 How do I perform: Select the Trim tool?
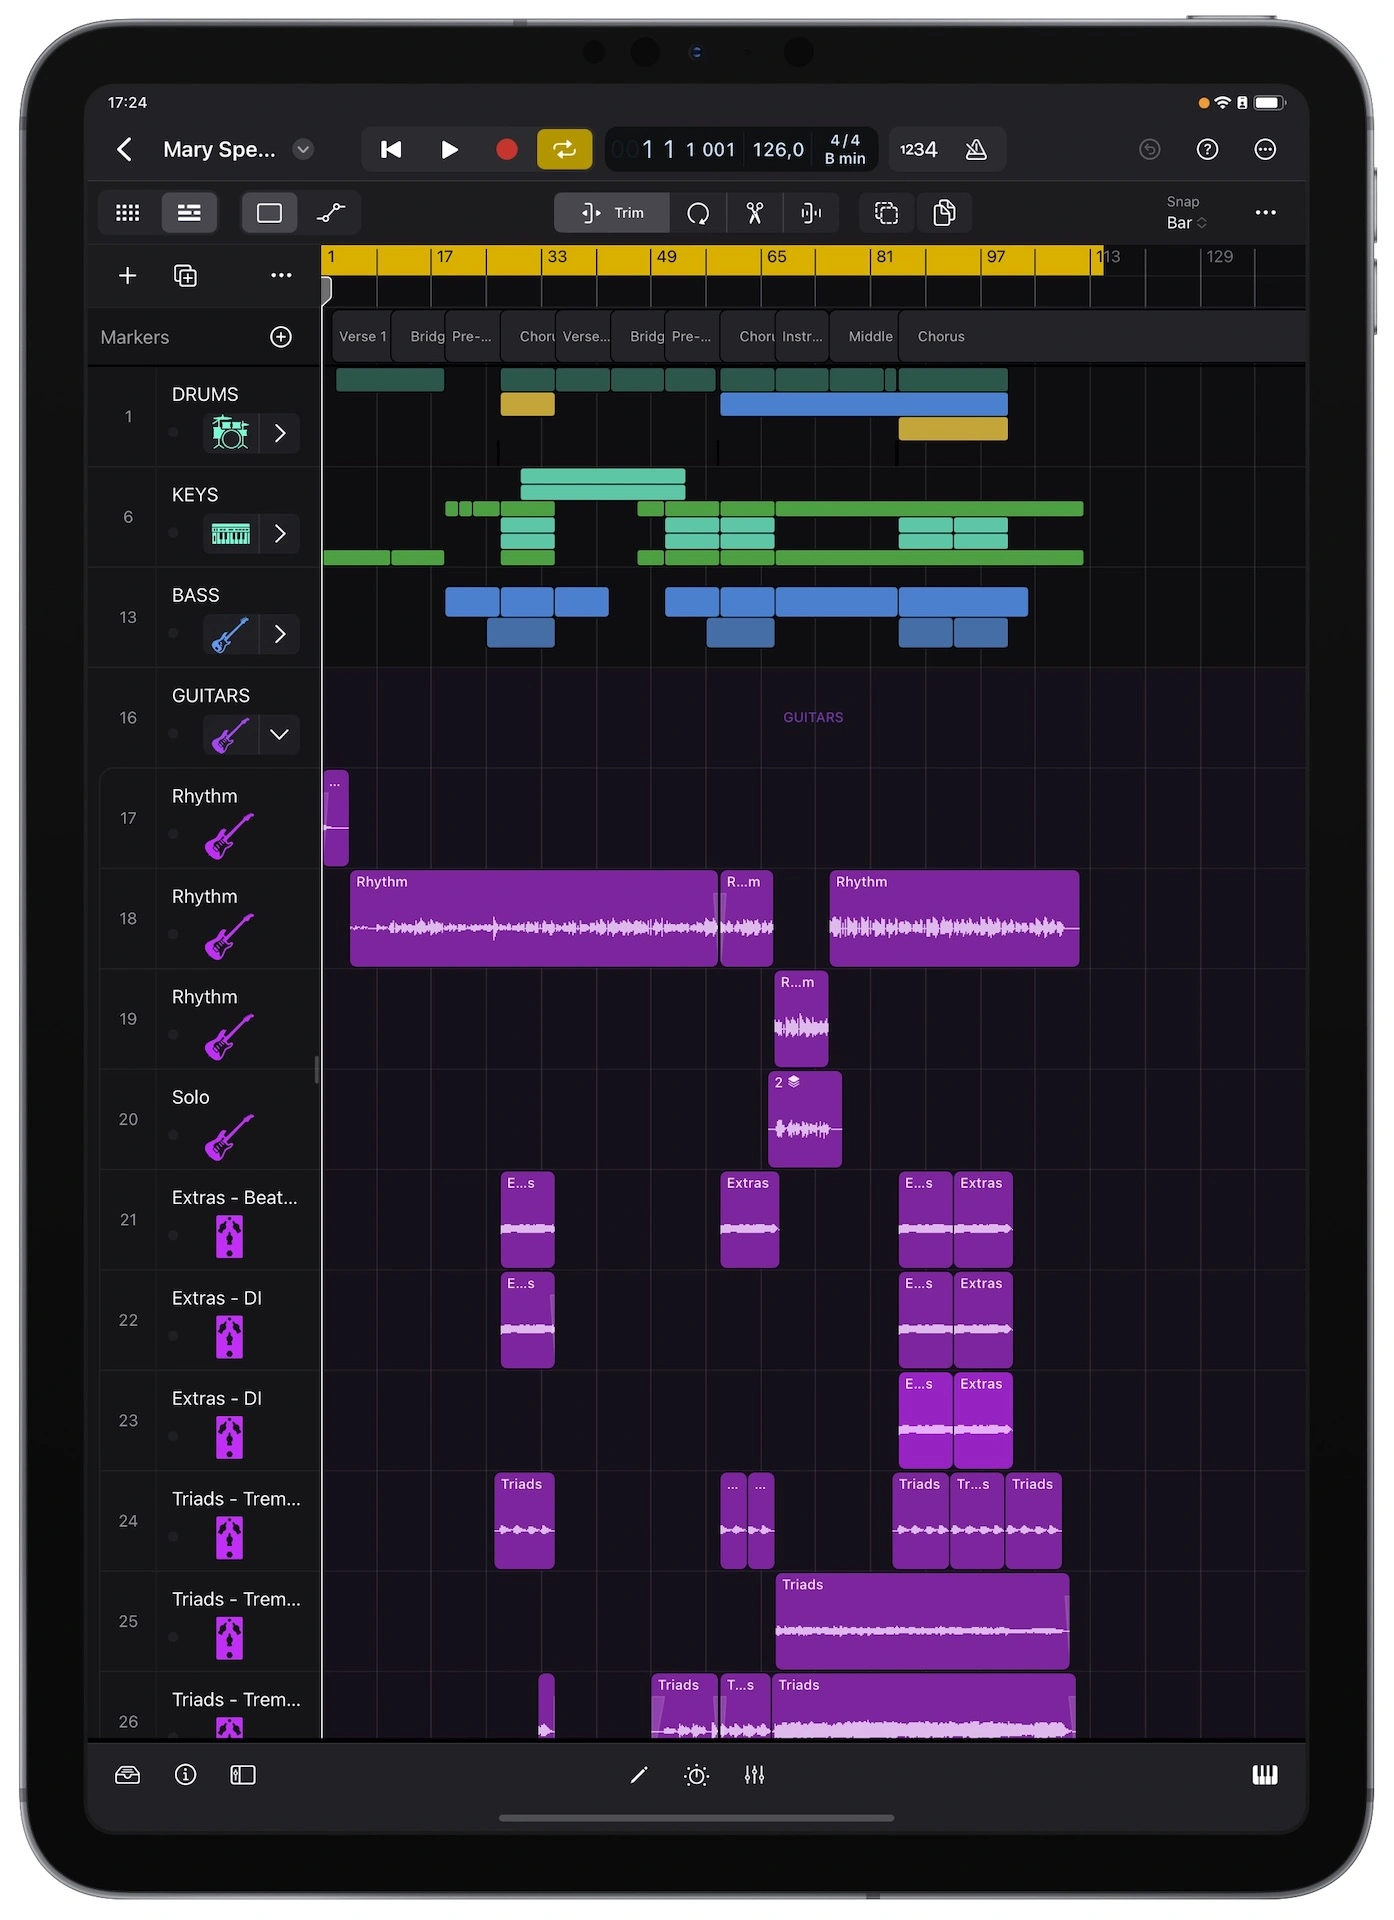(x=612, y=213)
